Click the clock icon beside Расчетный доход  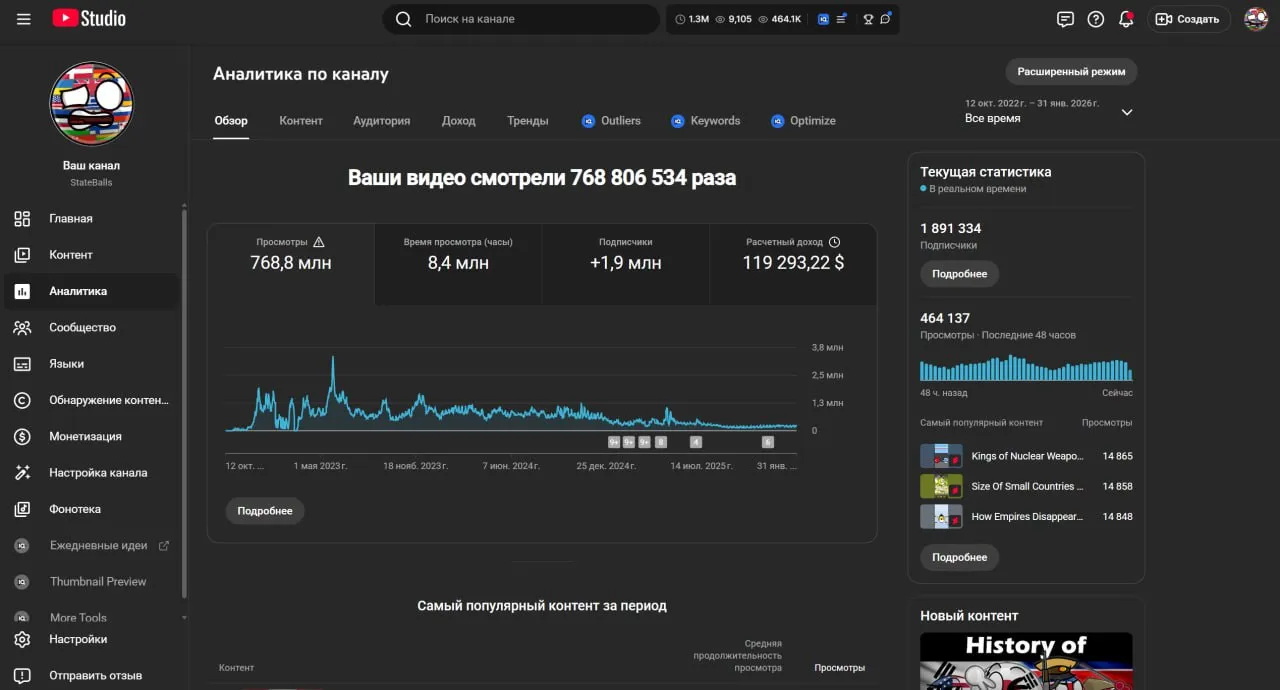tap(835, 242)
